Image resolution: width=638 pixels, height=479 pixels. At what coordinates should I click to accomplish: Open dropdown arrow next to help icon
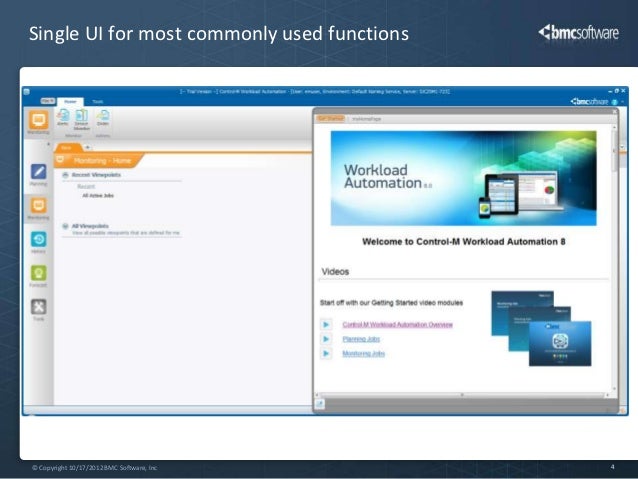click(x=623, y=102)
